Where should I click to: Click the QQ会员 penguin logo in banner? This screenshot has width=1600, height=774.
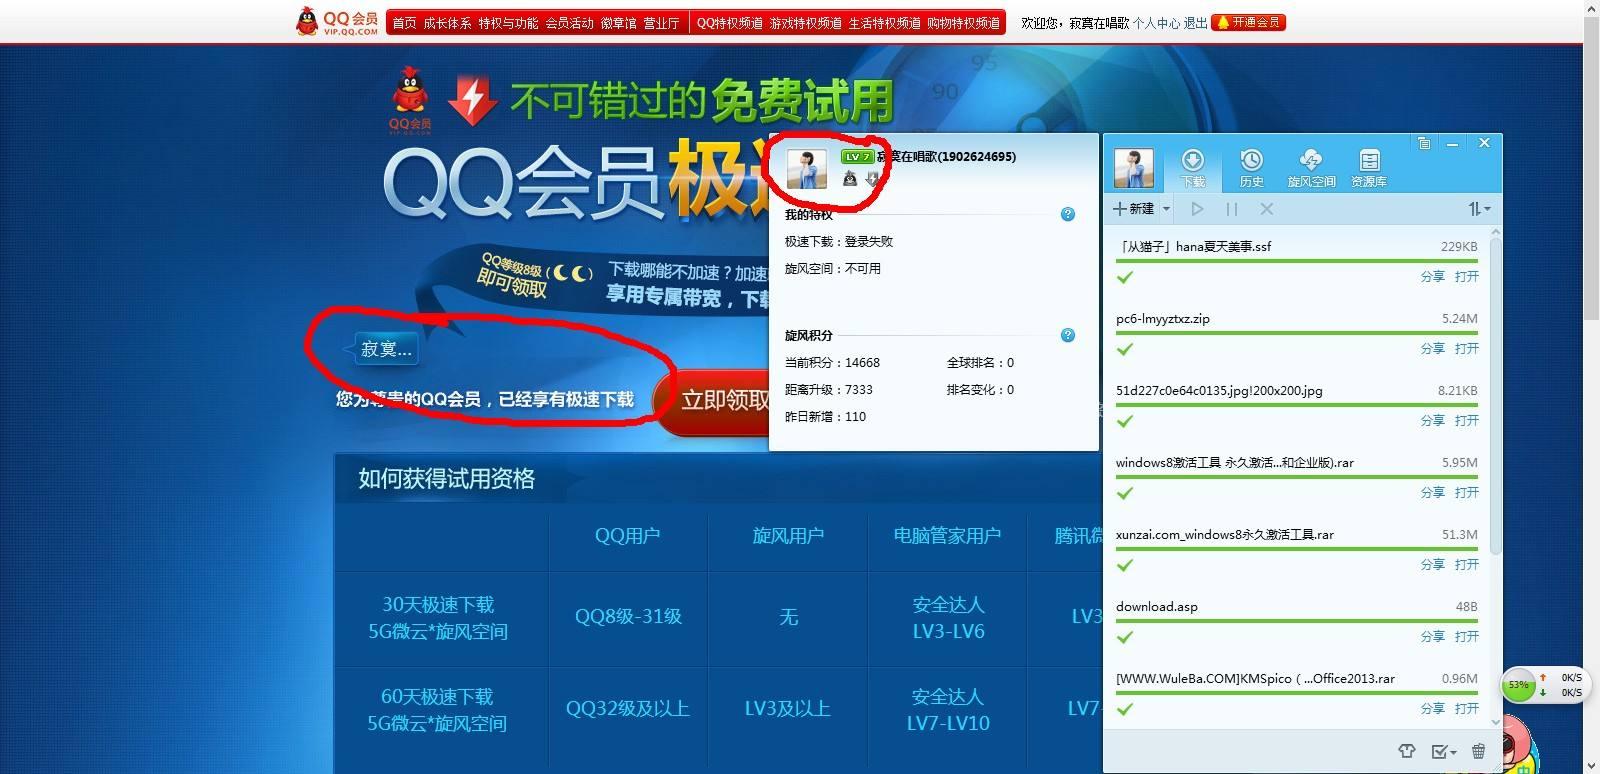(x=410, y=100)
